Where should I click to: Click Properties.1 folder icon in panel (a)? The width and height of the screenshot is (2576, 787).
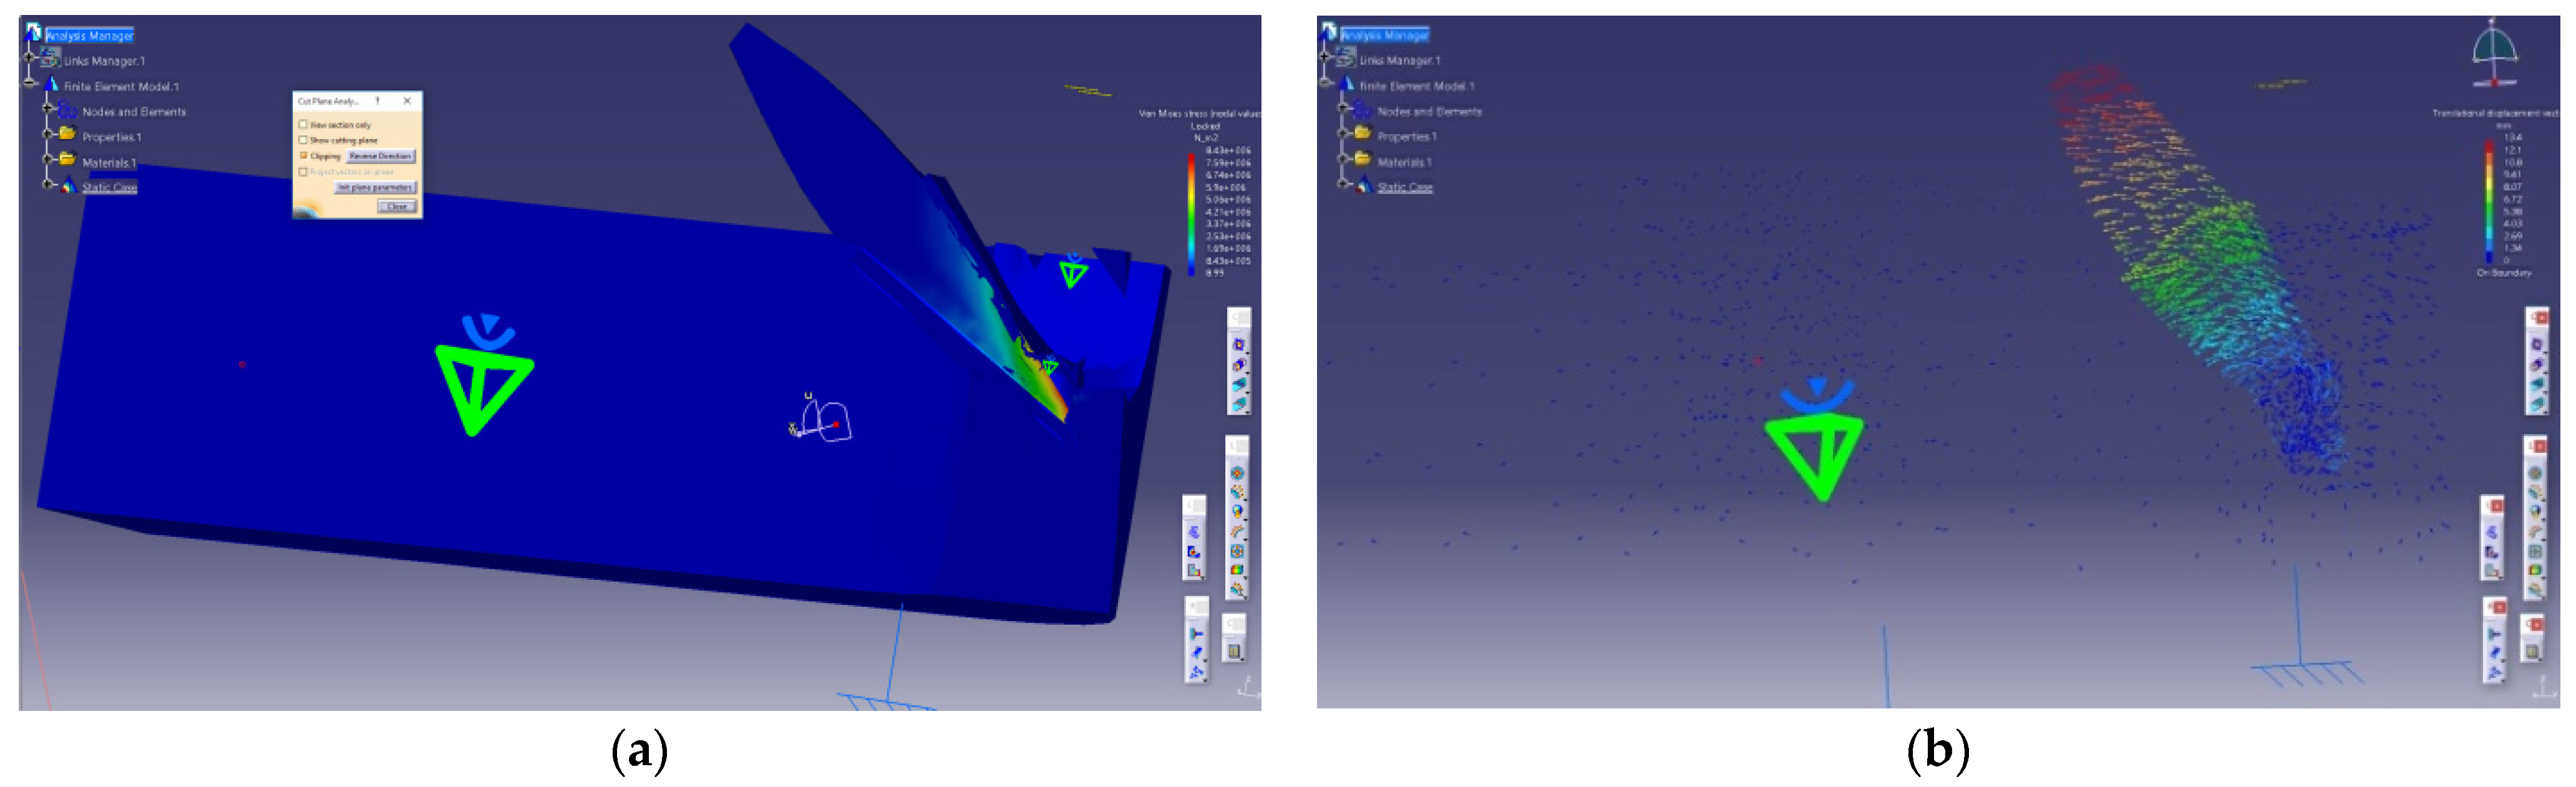pos(67,134)
